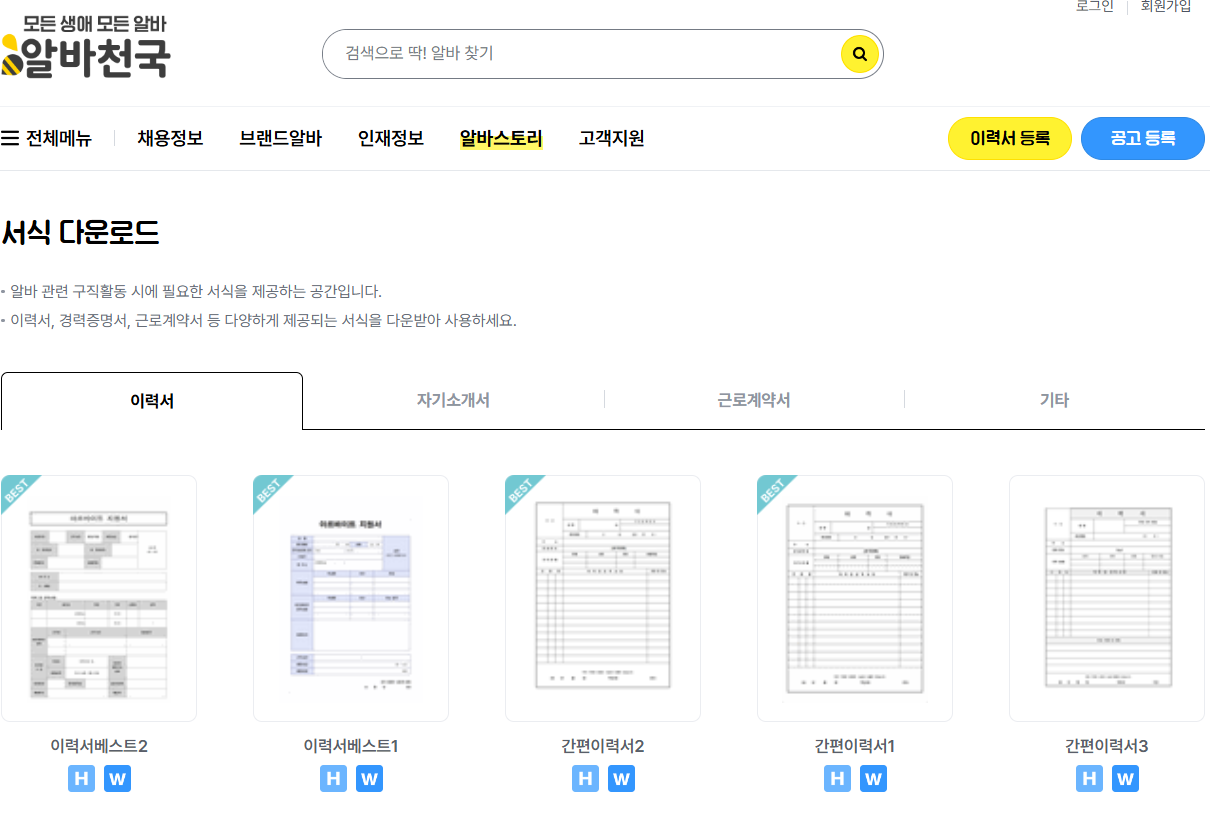This screenshot has height=816, width=1210.
Task: Switch to the 자기소개서 tab
Action: 453,399
